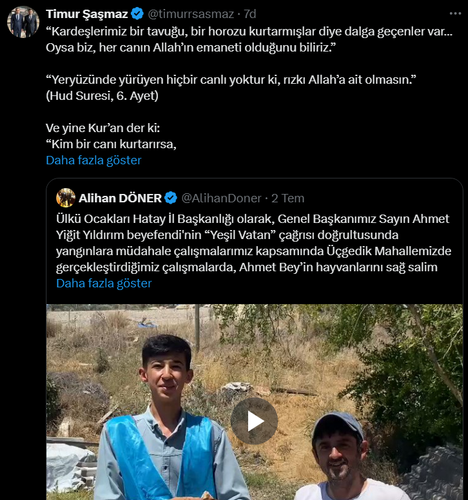This screenshot has width=468, height=500.
Task: Expand the main tweet with Daha fazla göster
Action: click(x=94, y=160)
